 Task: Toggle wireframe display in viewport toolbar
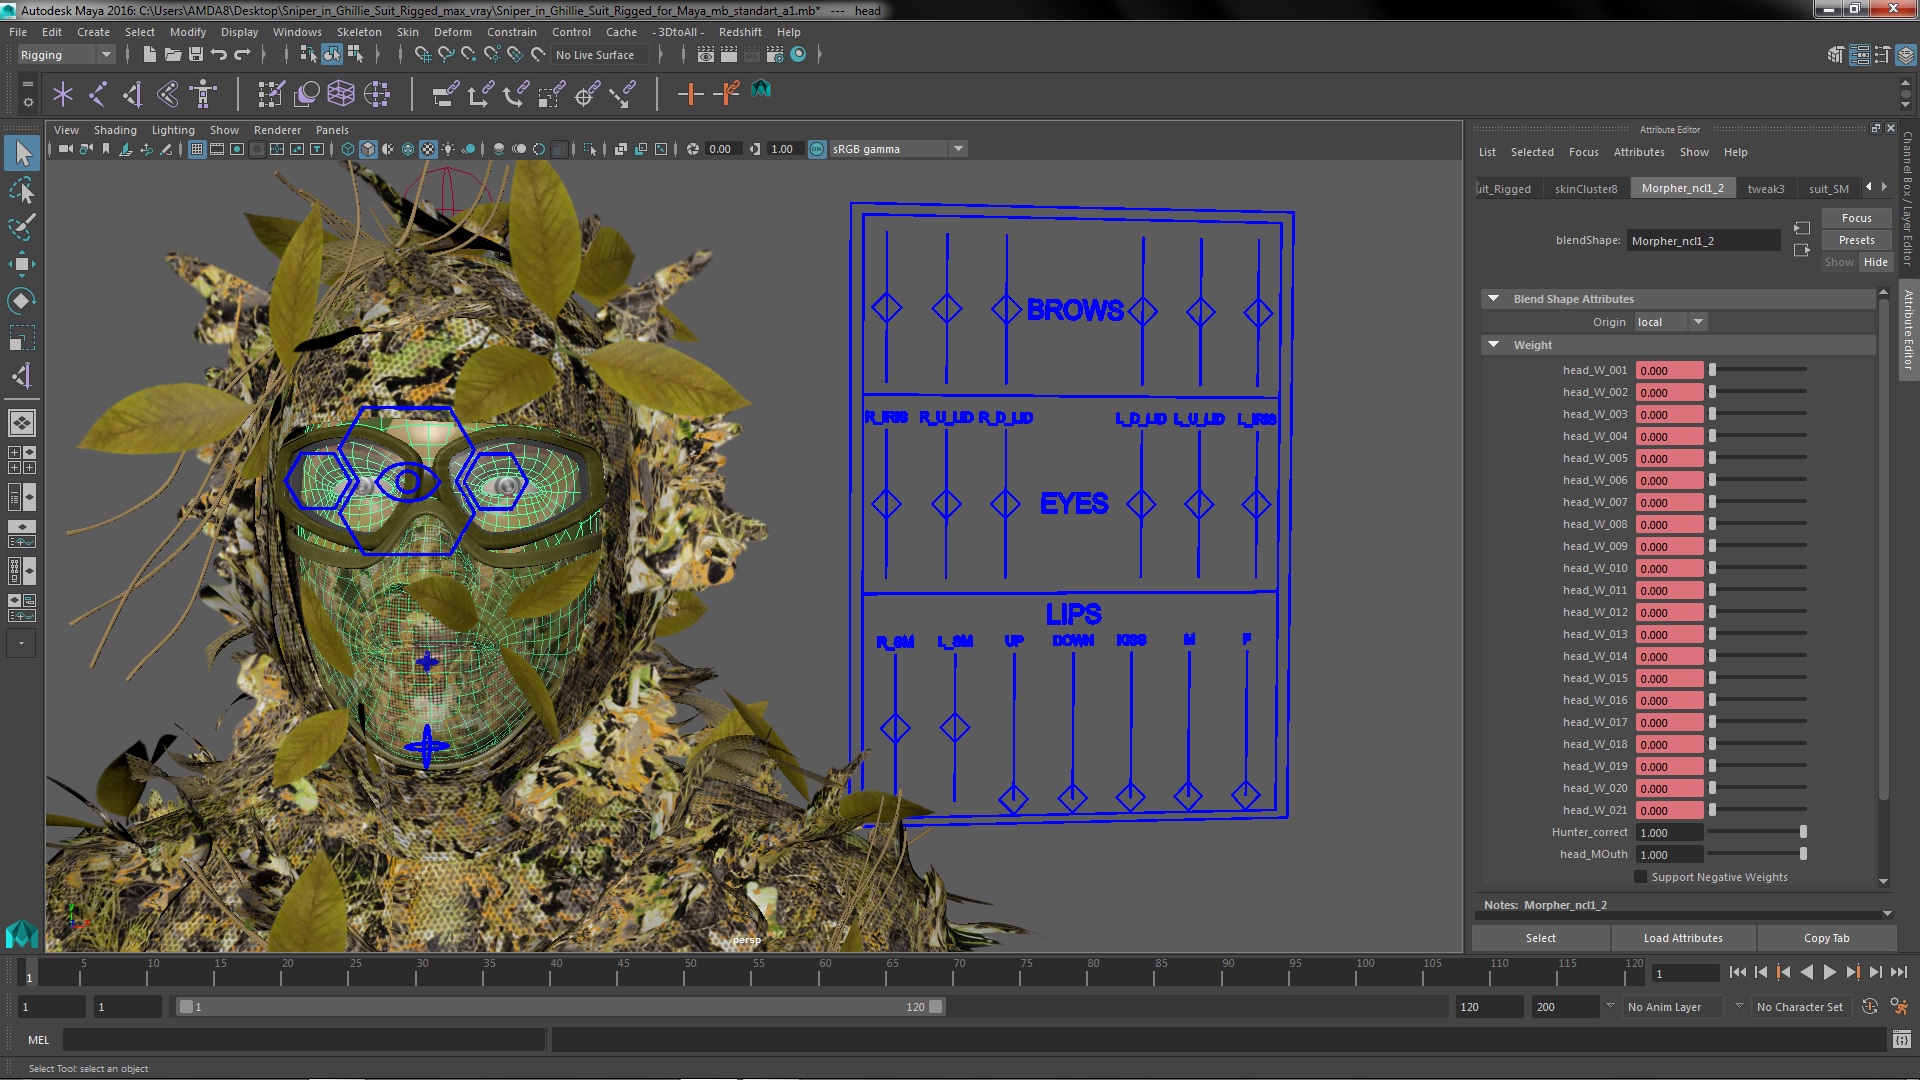click(x=348, y=149)
